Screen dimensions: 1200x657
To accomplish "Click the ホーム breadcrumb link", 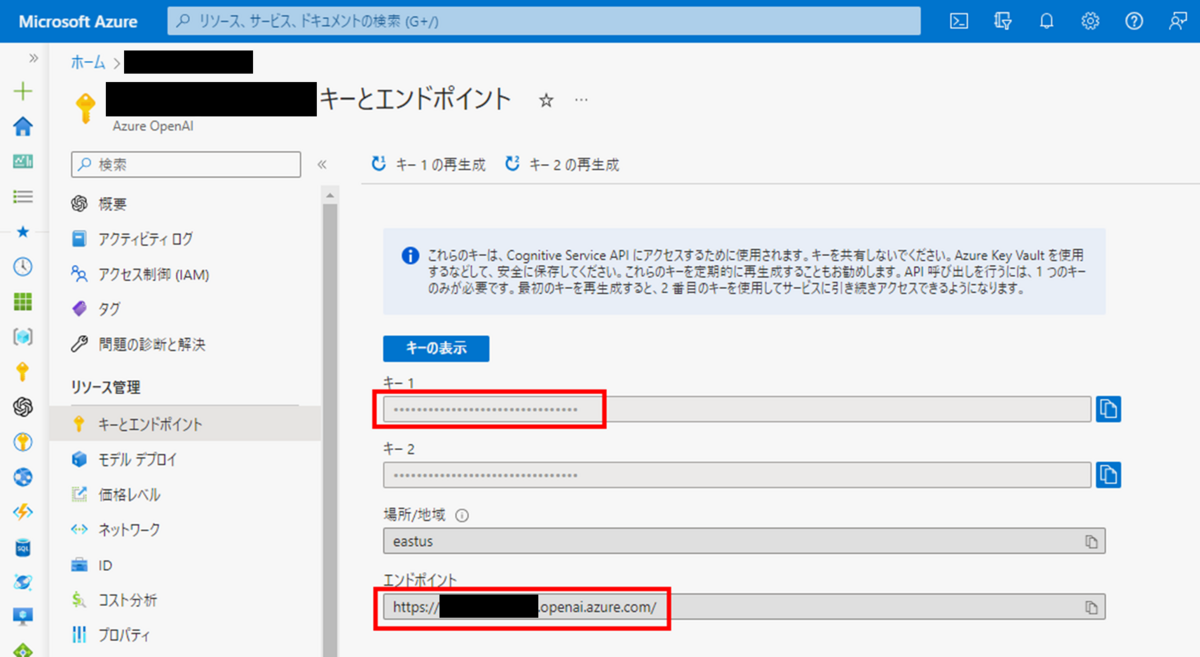I will tap(87, 62).
